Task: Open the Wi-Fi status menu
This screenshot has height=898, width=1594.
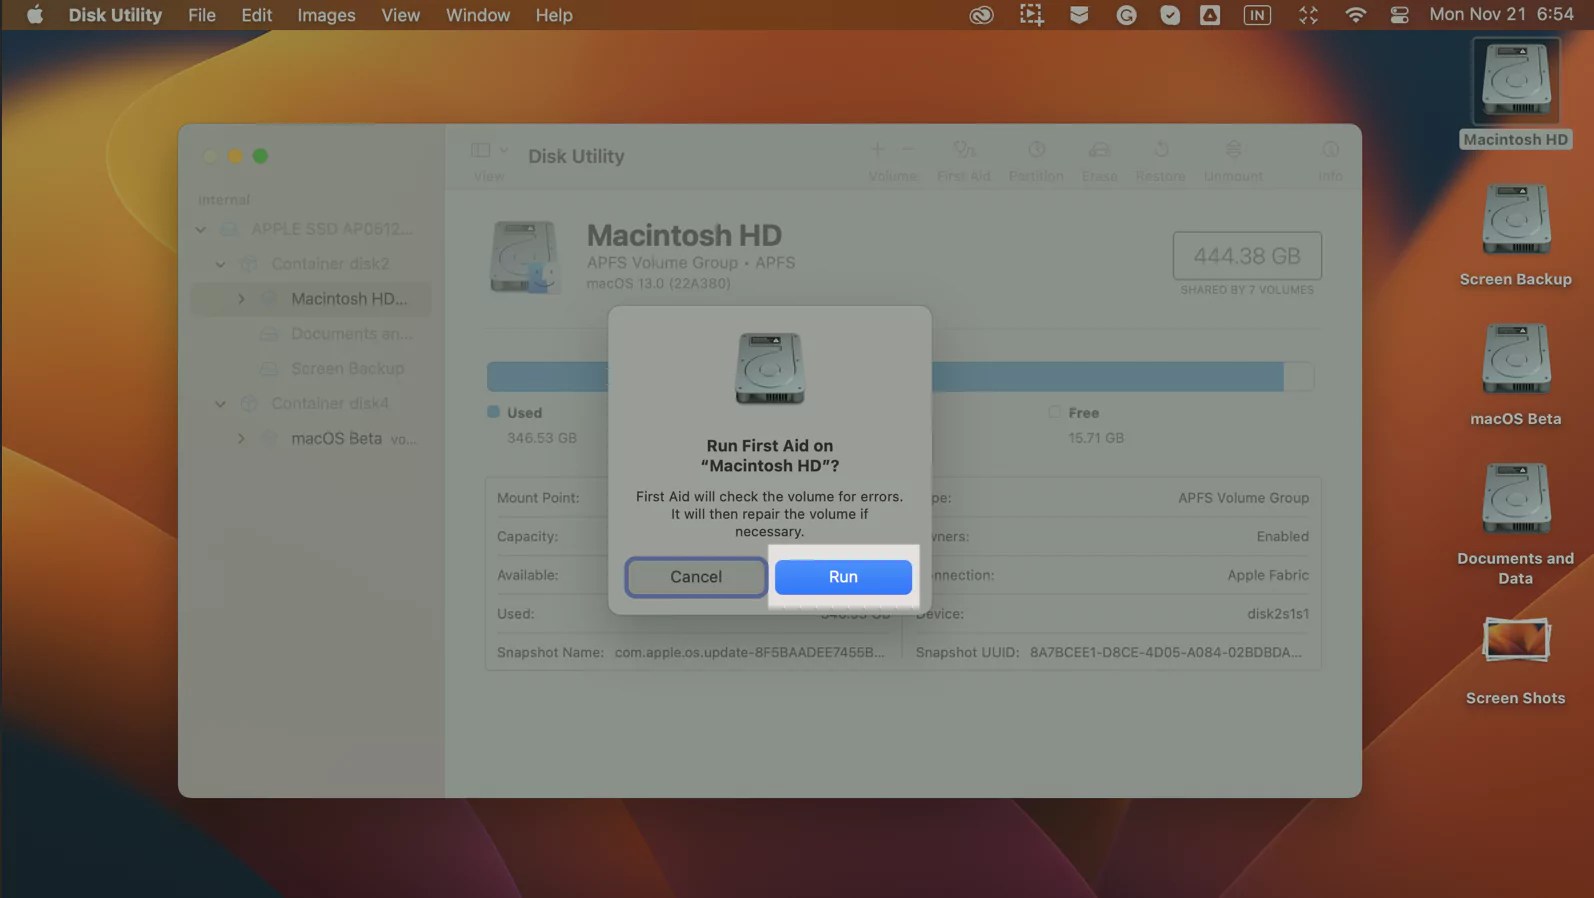Action: tap(1355, 15)
